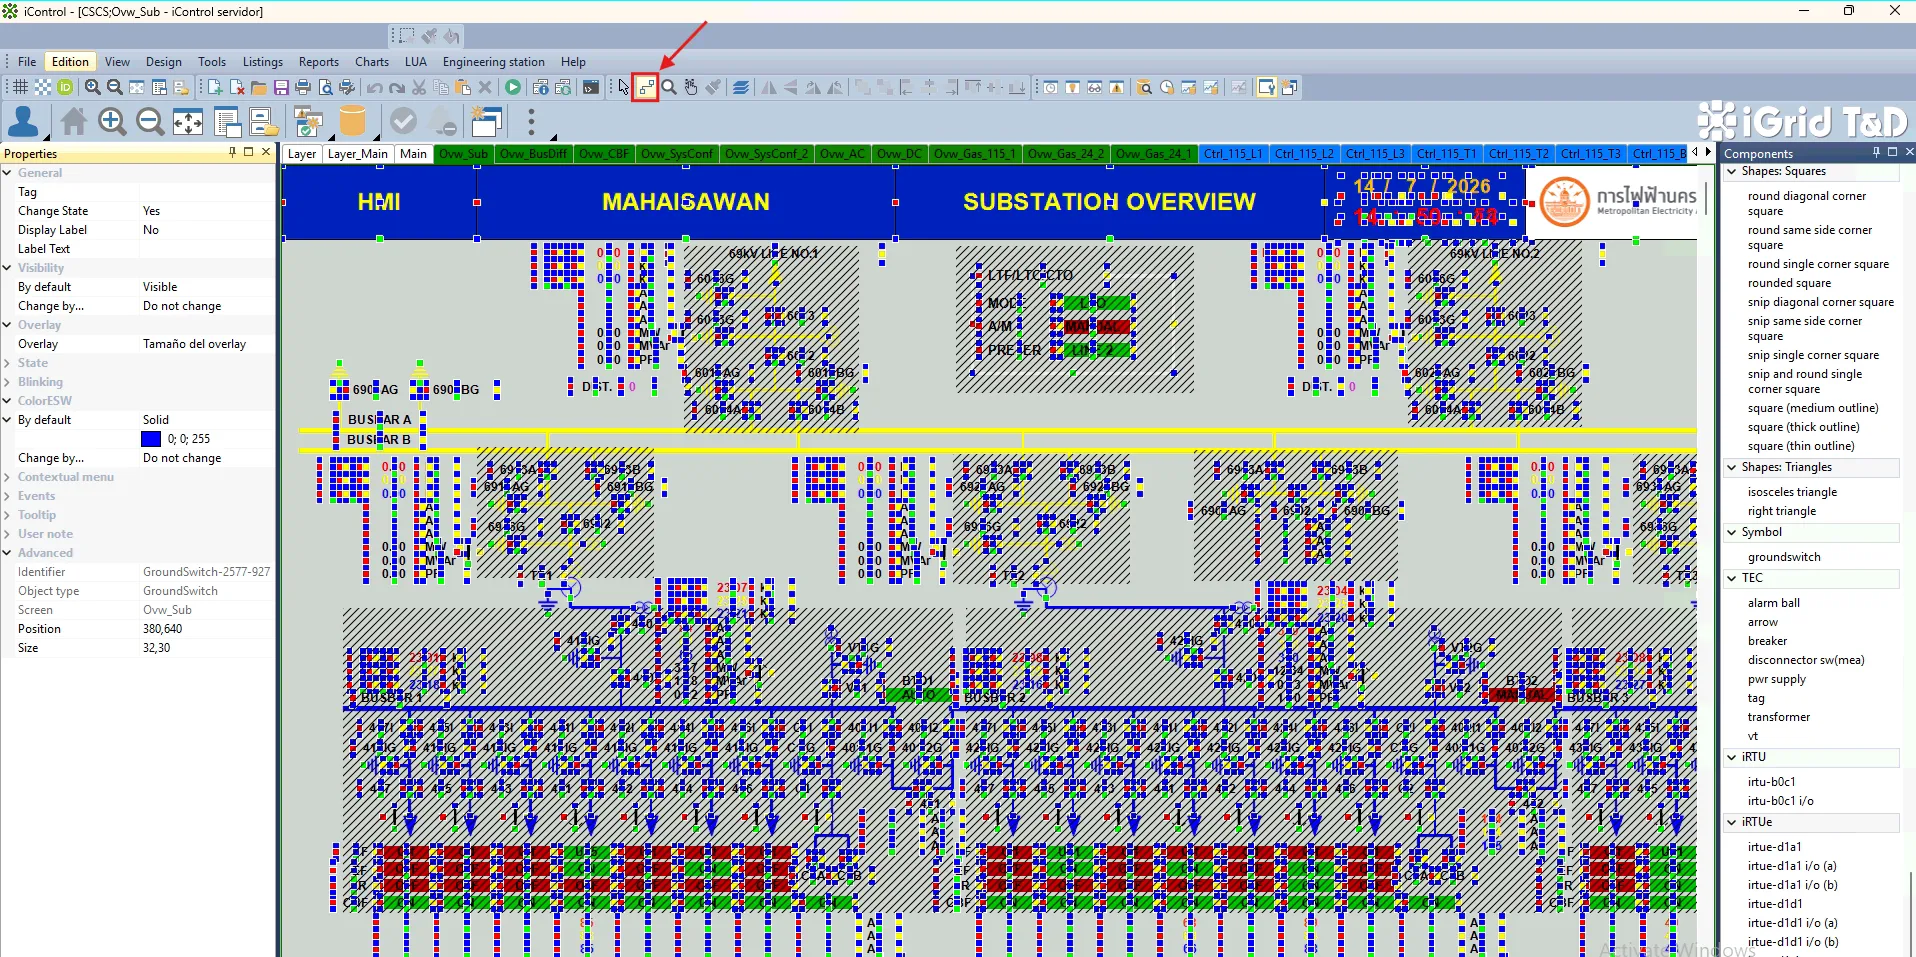Click the large Home icon
Image resolution: width=1916 pixels, height=957 pixels.
click(x=74, y=122)
